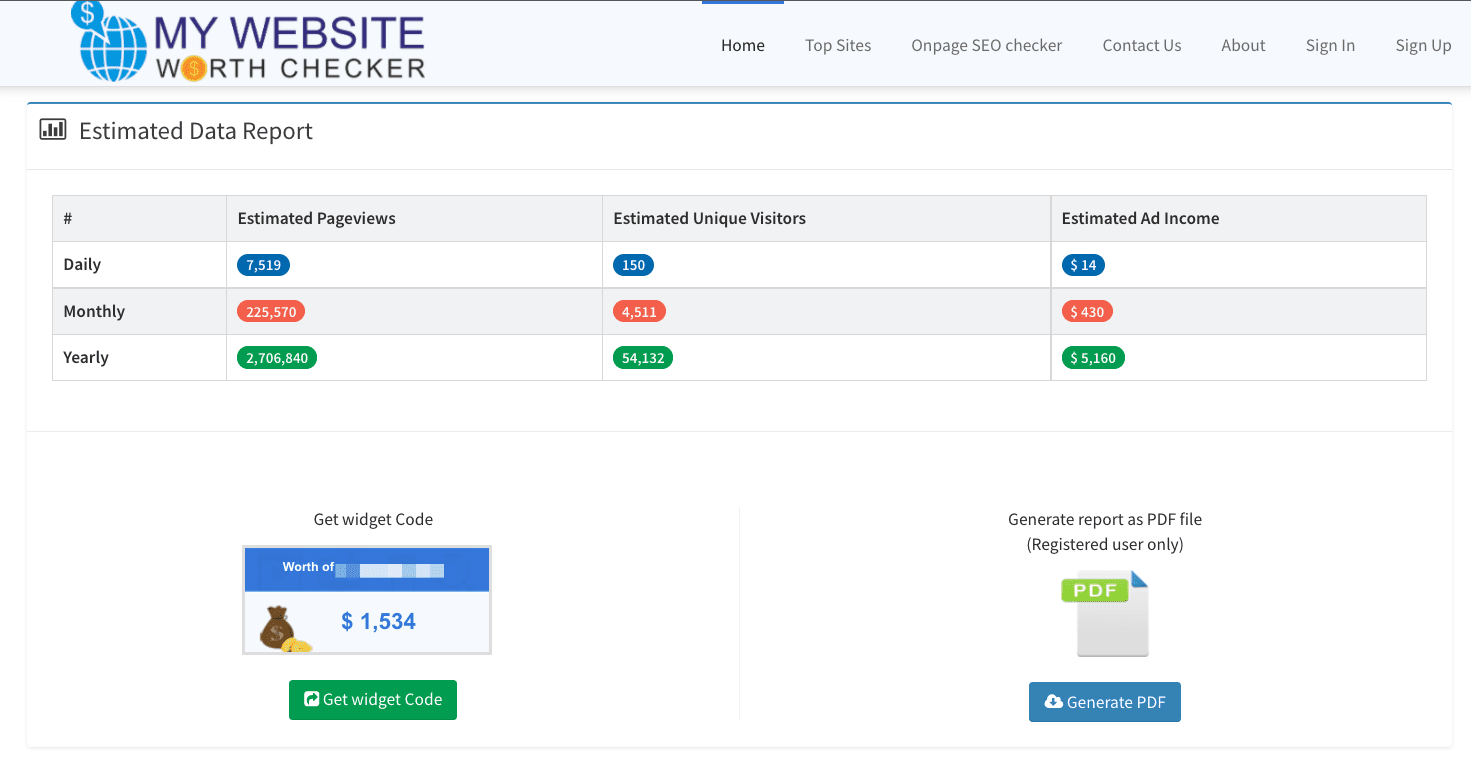The height and width of the screenshot is (763, 1471).
Task: Click the $1,534 worth widget preview
Action: click(366, 600)
